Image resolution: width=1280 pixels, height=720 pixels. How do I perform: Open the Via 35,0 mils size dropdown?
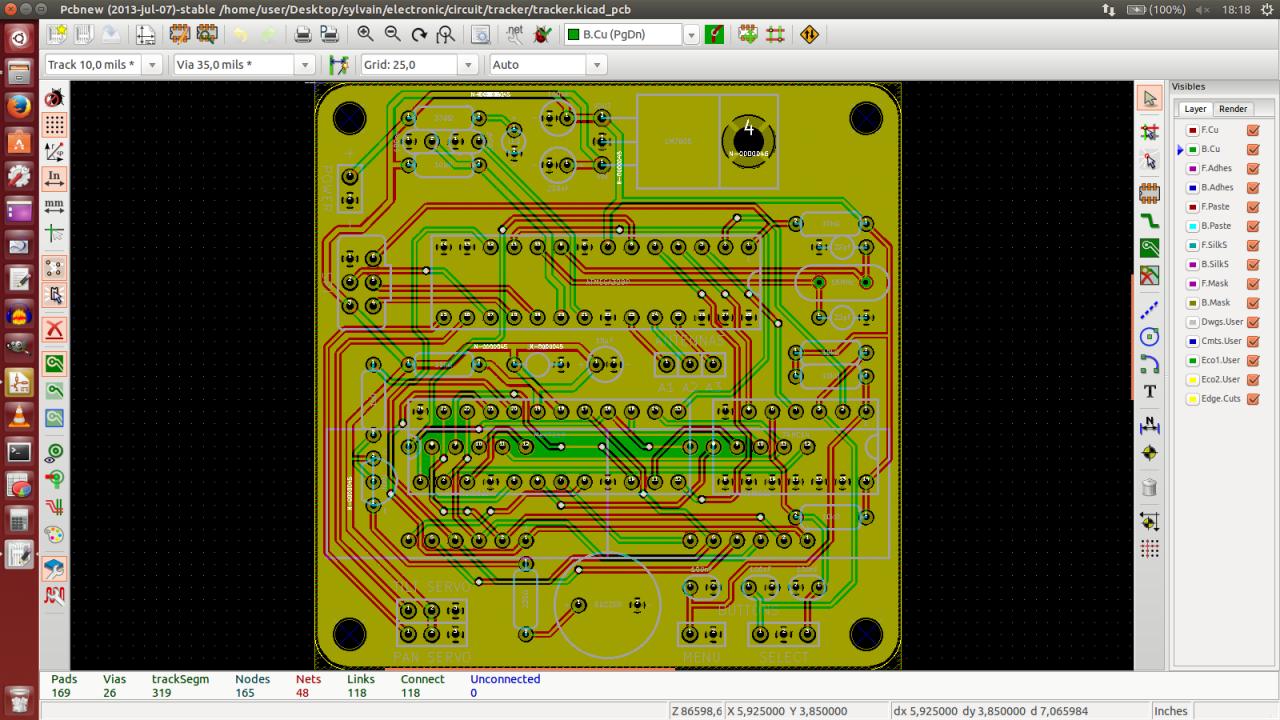(x=305, y=64)
